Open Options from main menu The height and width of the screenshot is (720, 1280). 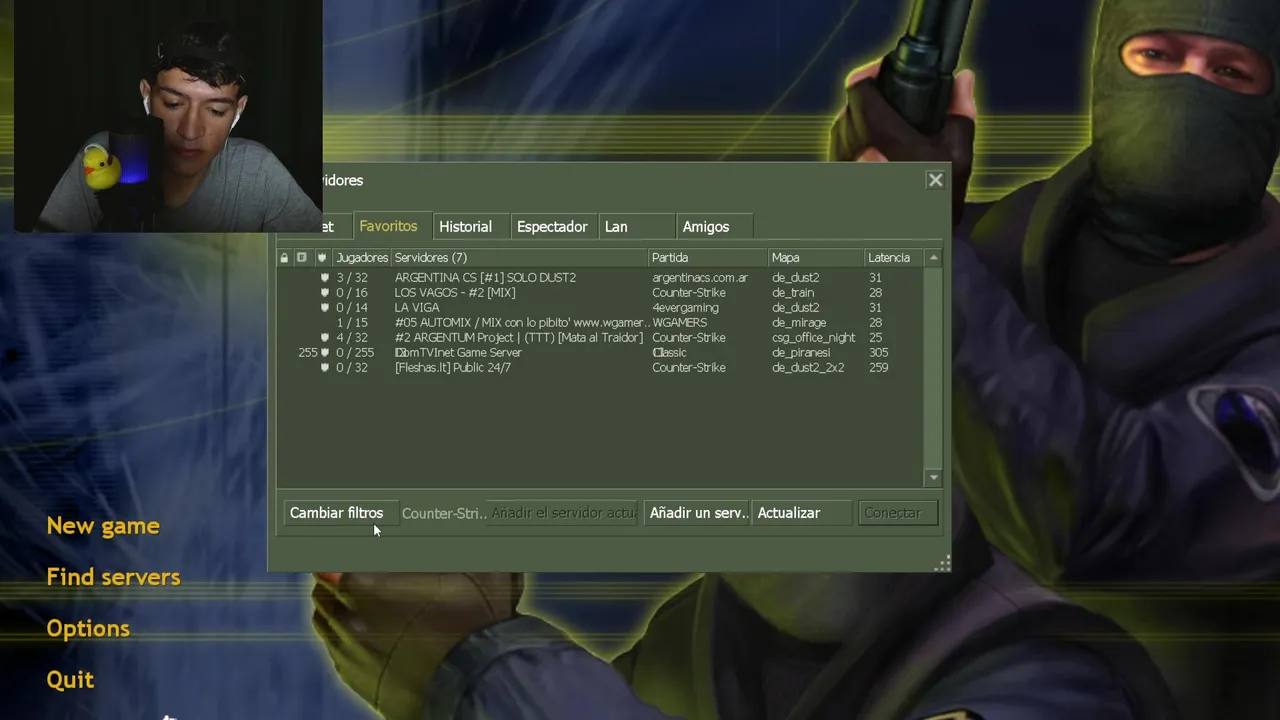tap(88, 628)
